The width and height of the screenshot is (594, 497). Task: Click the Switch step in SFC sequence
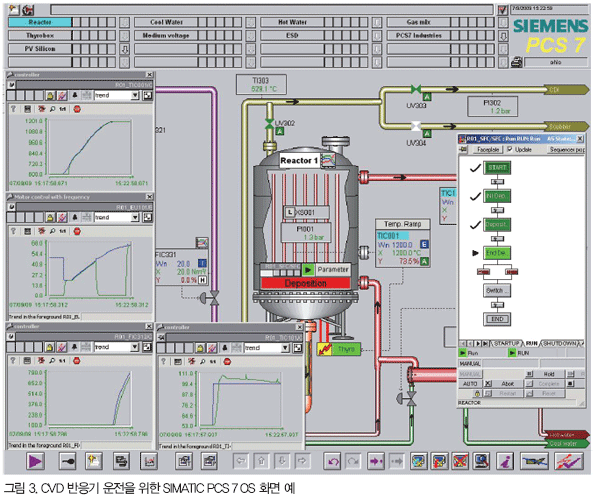(497, 291)
